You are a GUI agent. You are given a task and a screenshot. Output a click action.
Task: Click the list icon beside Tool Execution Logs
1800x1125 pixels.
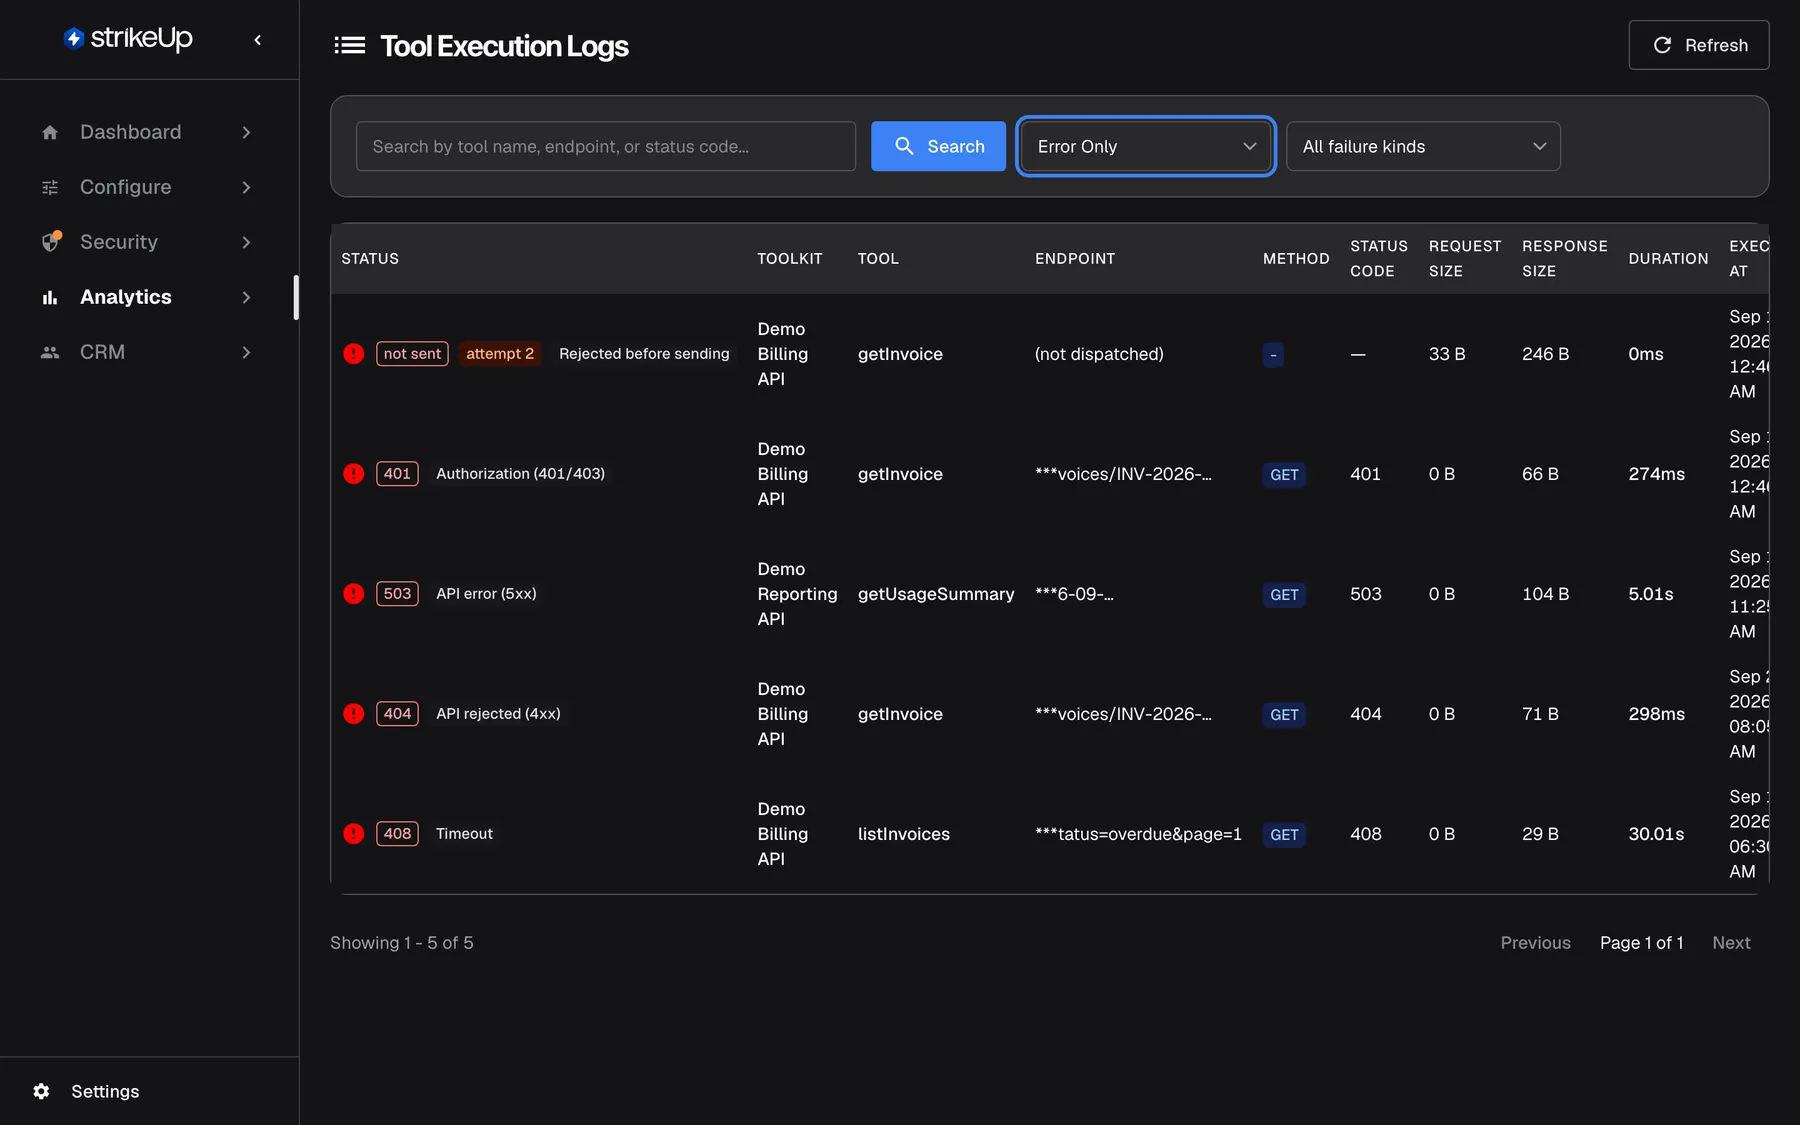(x=349, y=45)
